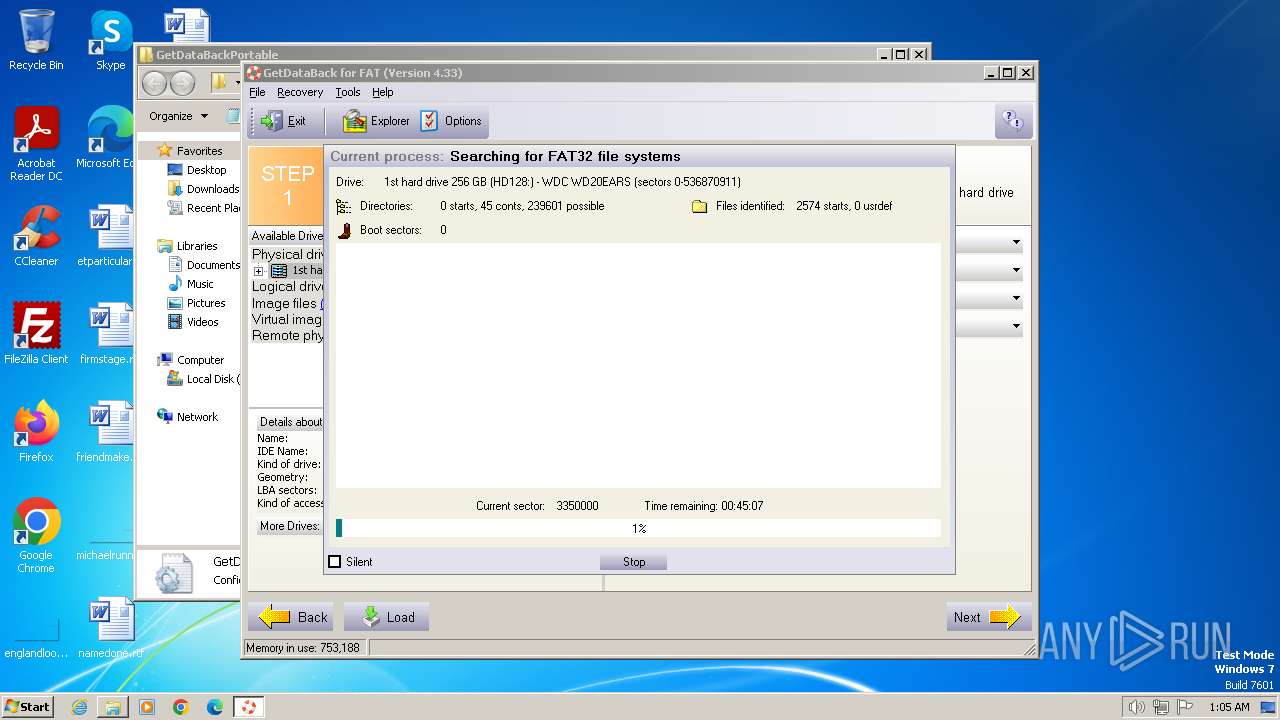Open Organize dropdown in Explorer window
The width and height of the screenshot is (1280, 720).
(178, 116)
